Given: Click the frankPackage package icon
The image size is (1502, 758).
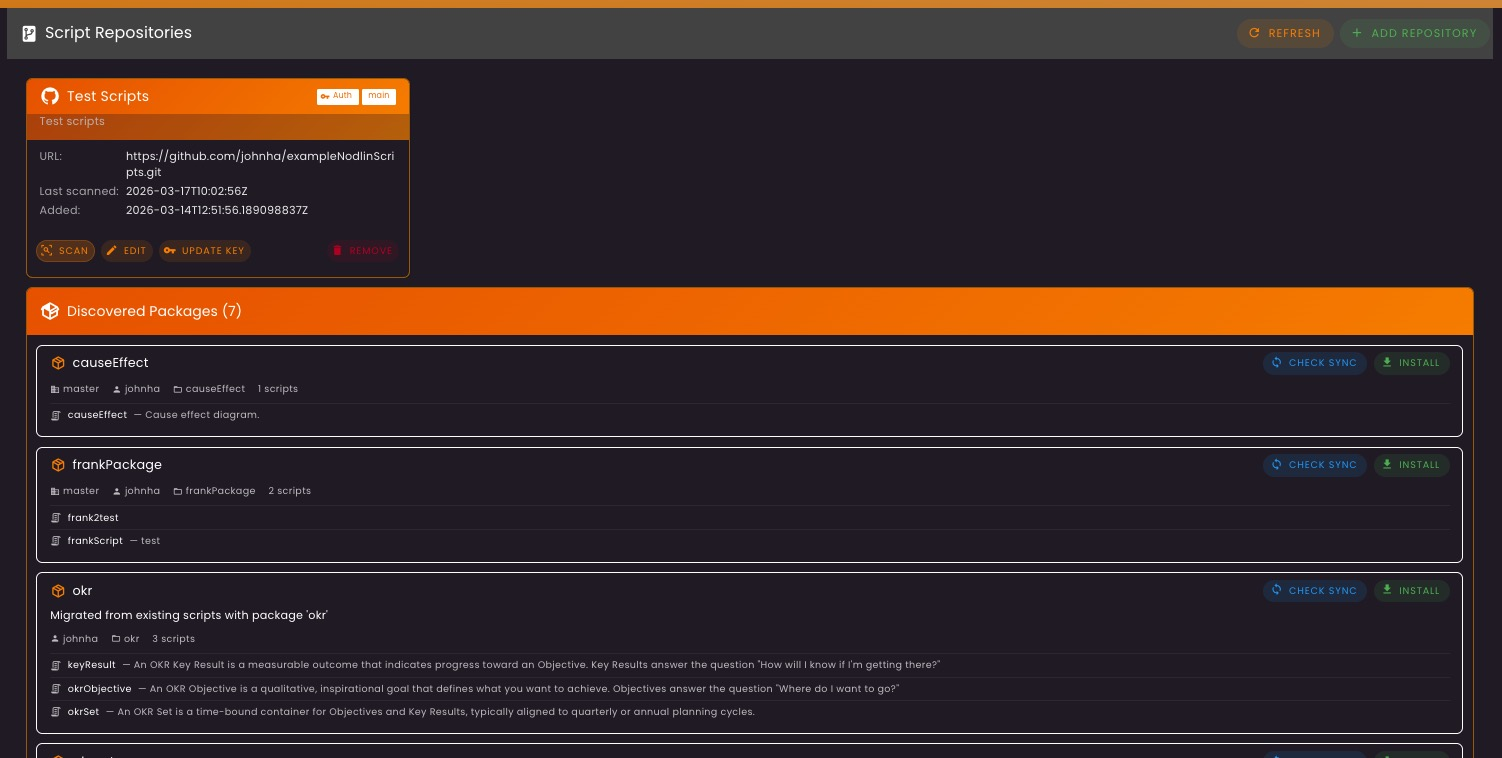Looking at the screenshot, I should tap(58, 465).
